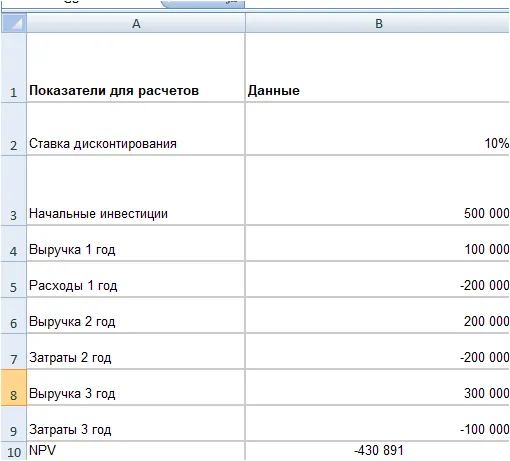Select 'Выручка 1 год' cell
The image size is (510, 461).
click(x=136, y=243)
